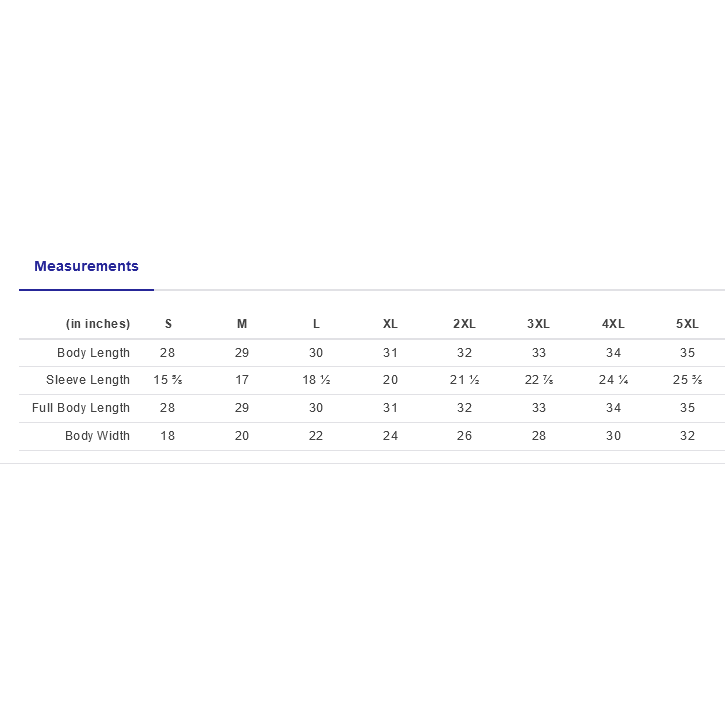
Task: Click the Body Width value for size L
Action: (x=316, y=436)
